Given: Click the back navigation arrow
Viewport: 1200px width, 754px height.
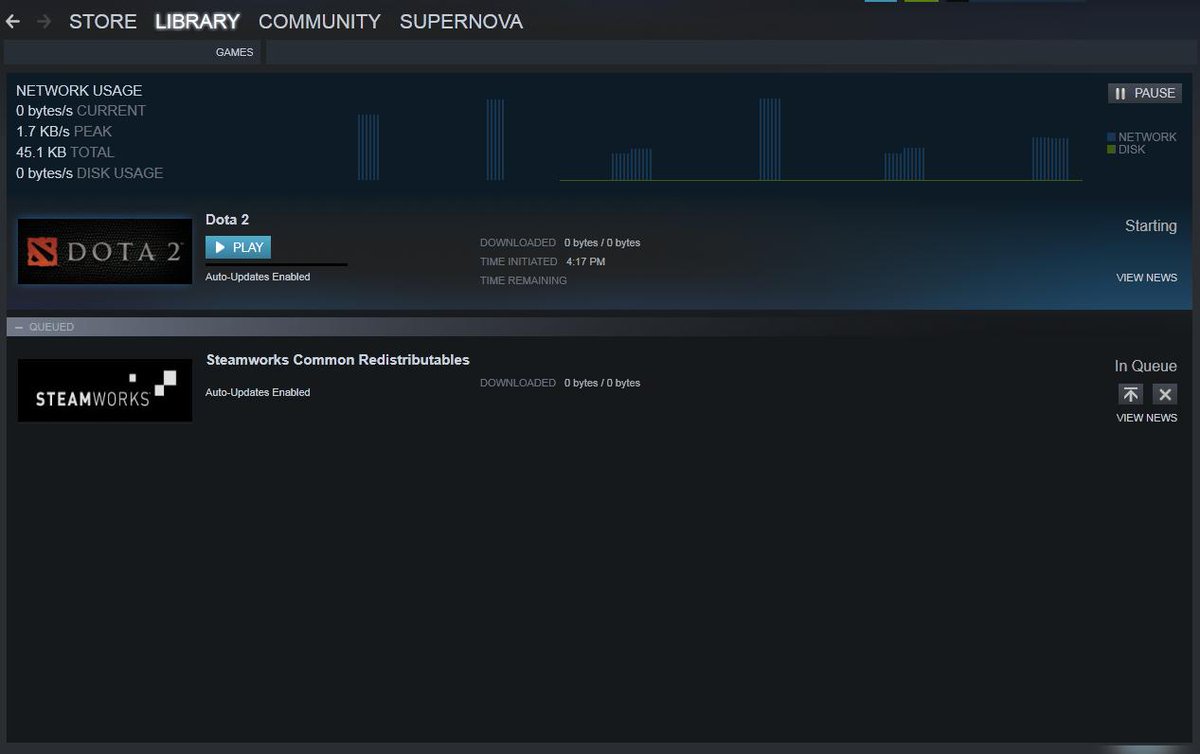Looking at the screenshot, I should pyautogui.click(x=12, y=21).
